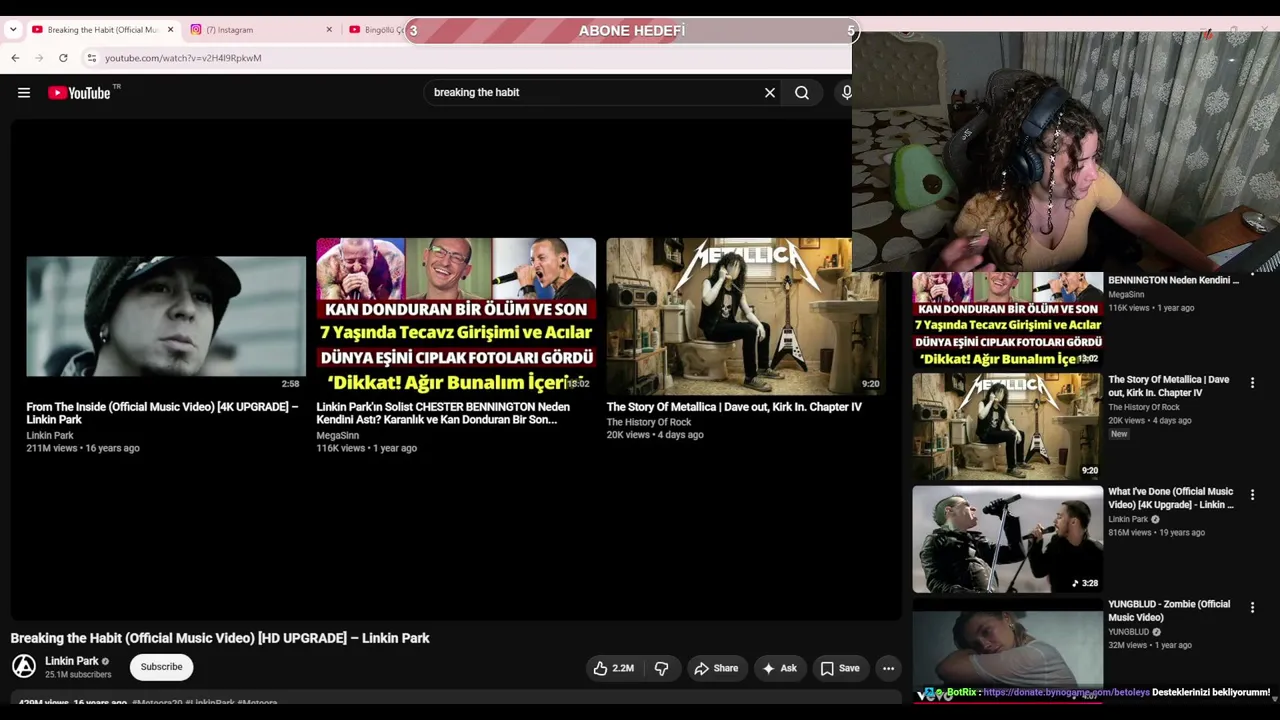Open sidebar "The Story of Metallica" title

pyautogui.click(x=1169, y=386)
